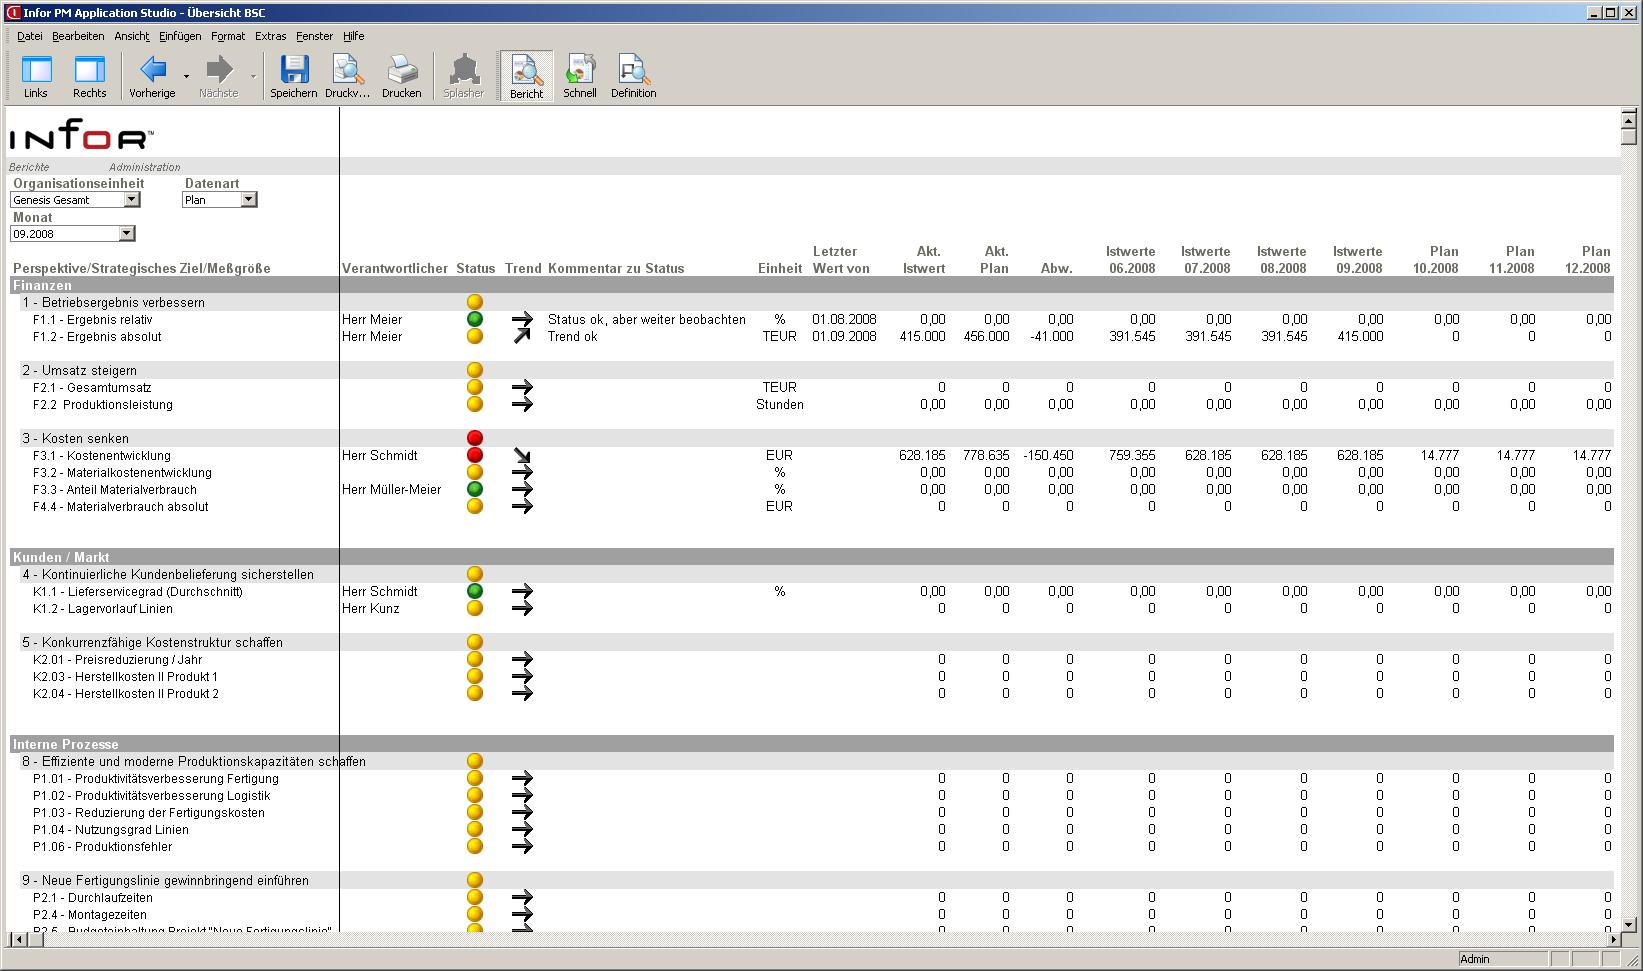Open the Extras menu
Screen dimensions: 1643x971
point(270,36)
